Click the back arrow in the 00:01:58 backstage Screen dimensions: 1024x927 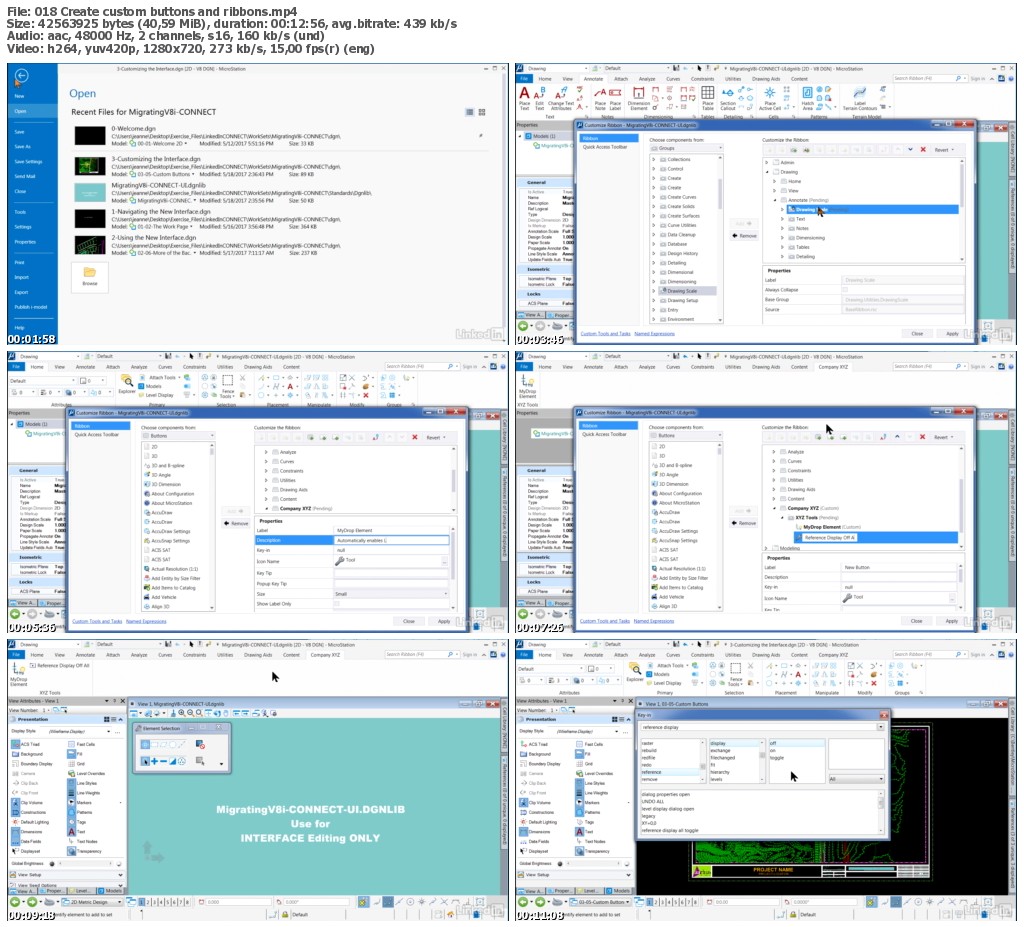[22, 76]
